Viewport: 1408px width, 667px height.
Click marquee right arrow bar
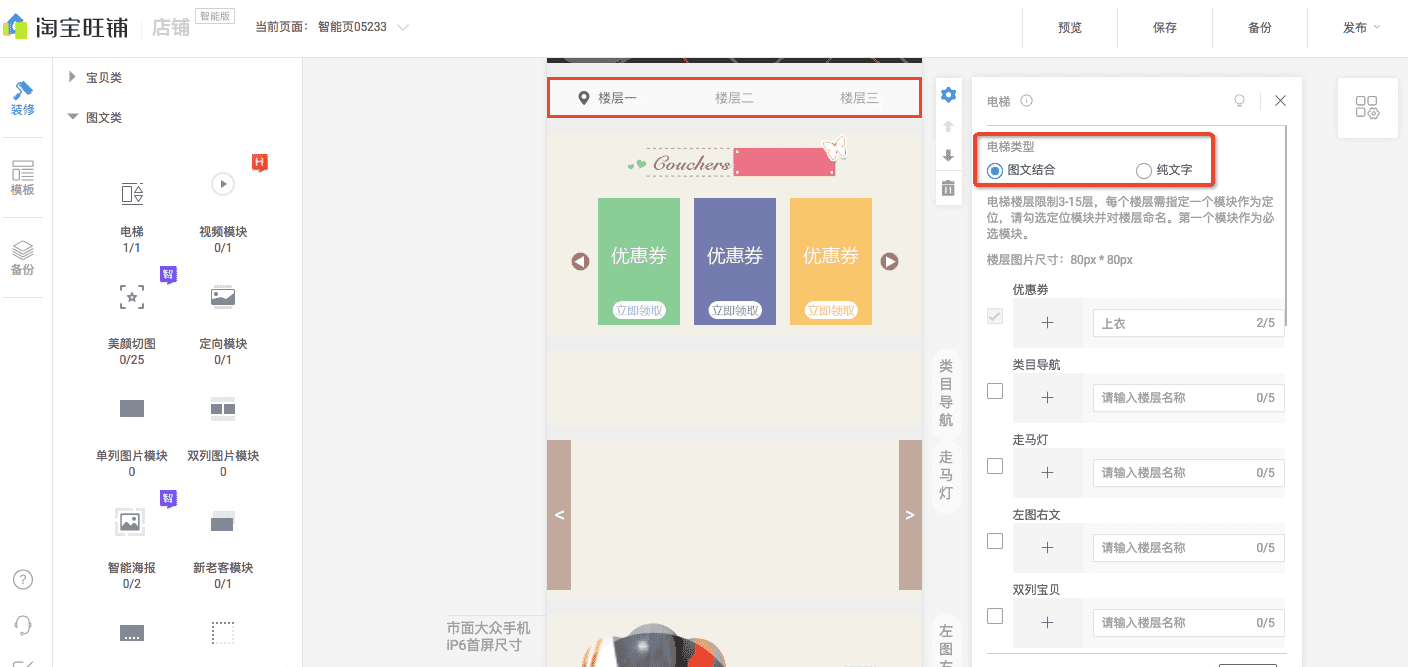[910, 515]
